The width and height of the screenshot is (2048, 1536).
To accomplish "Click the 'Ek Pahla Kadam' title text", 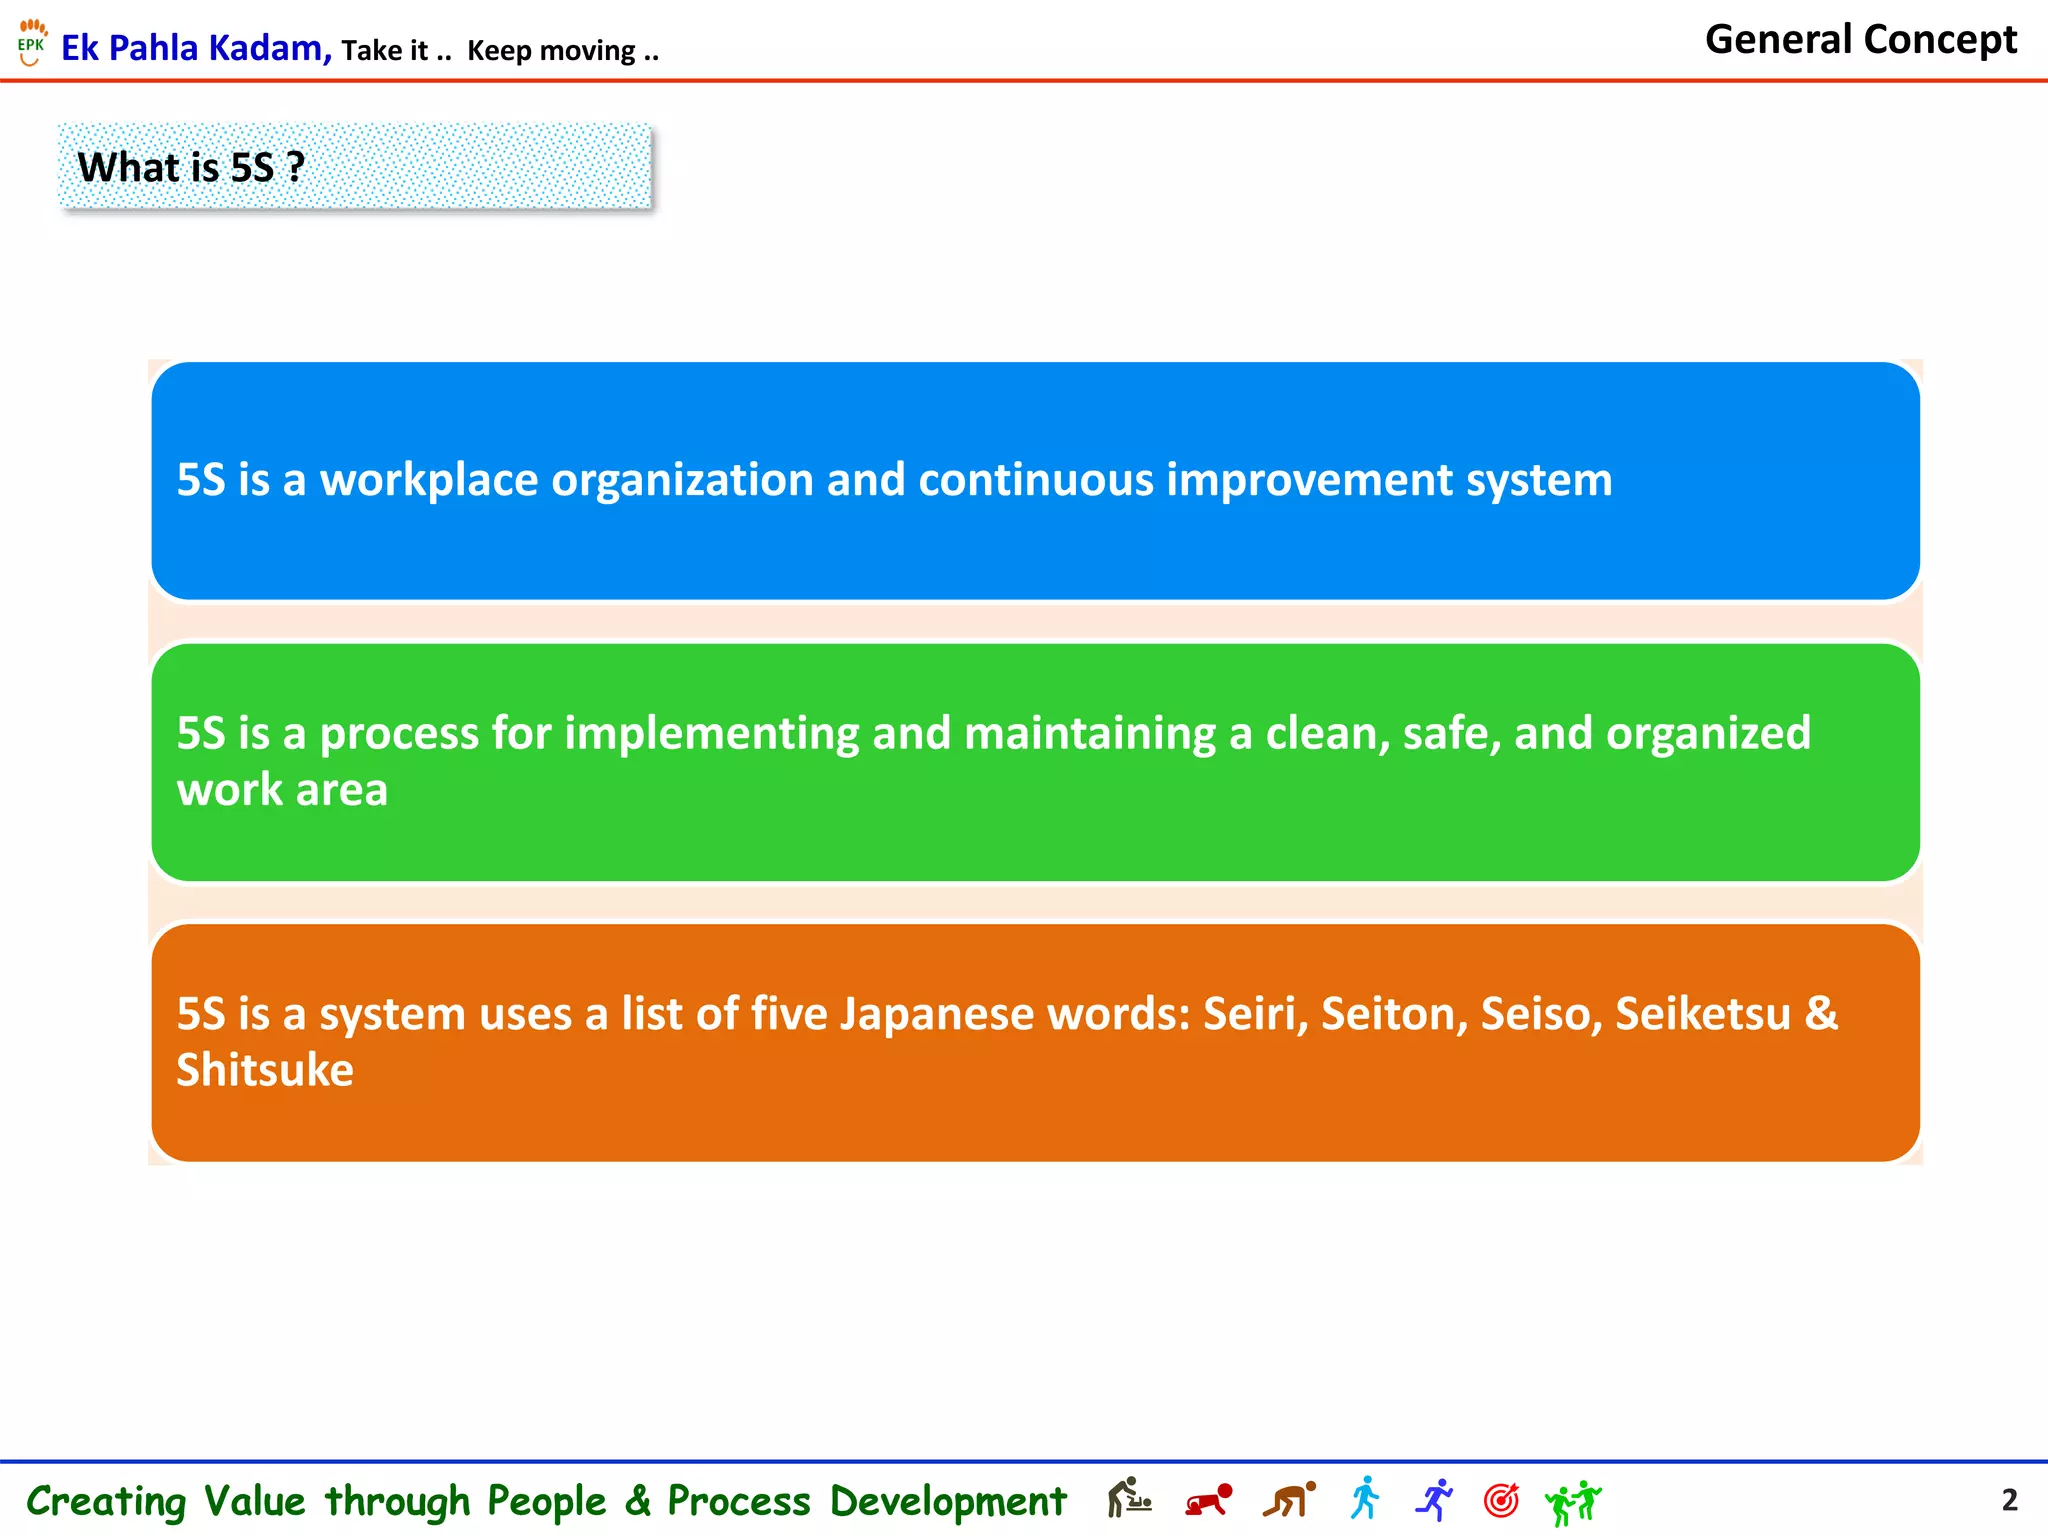I will pyautogui.click(x=196, y=48).
